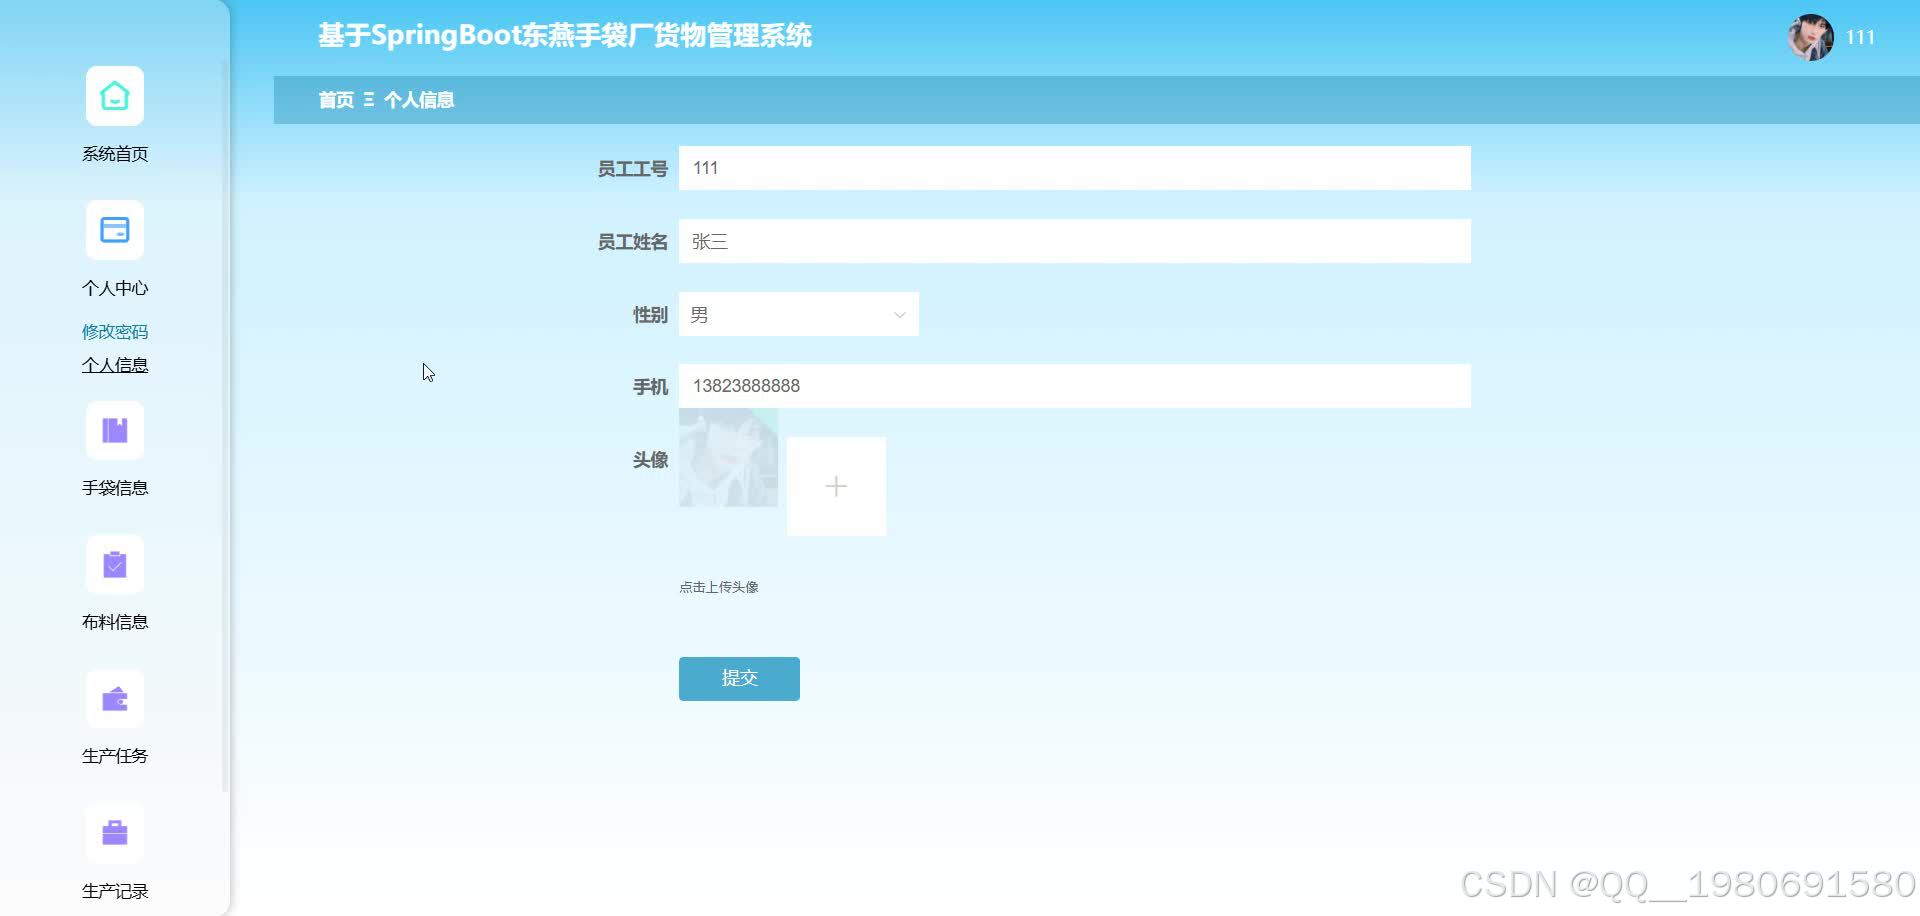This screenshot has height=916, width=1920.
Task: Click the 个人中心 card icon
Action: [x=114, y=229]
